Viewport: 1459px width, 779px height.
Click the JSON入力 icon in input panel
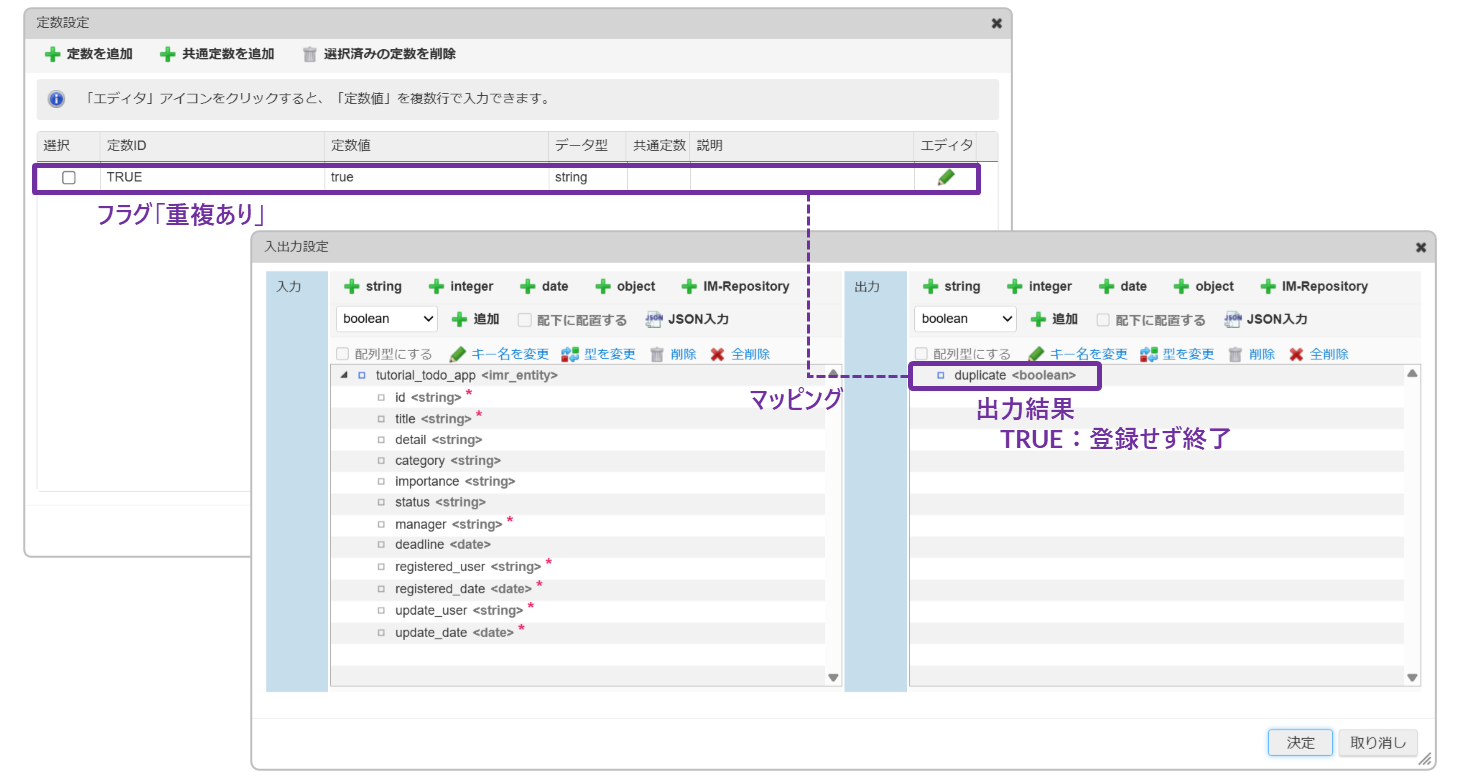655,319
